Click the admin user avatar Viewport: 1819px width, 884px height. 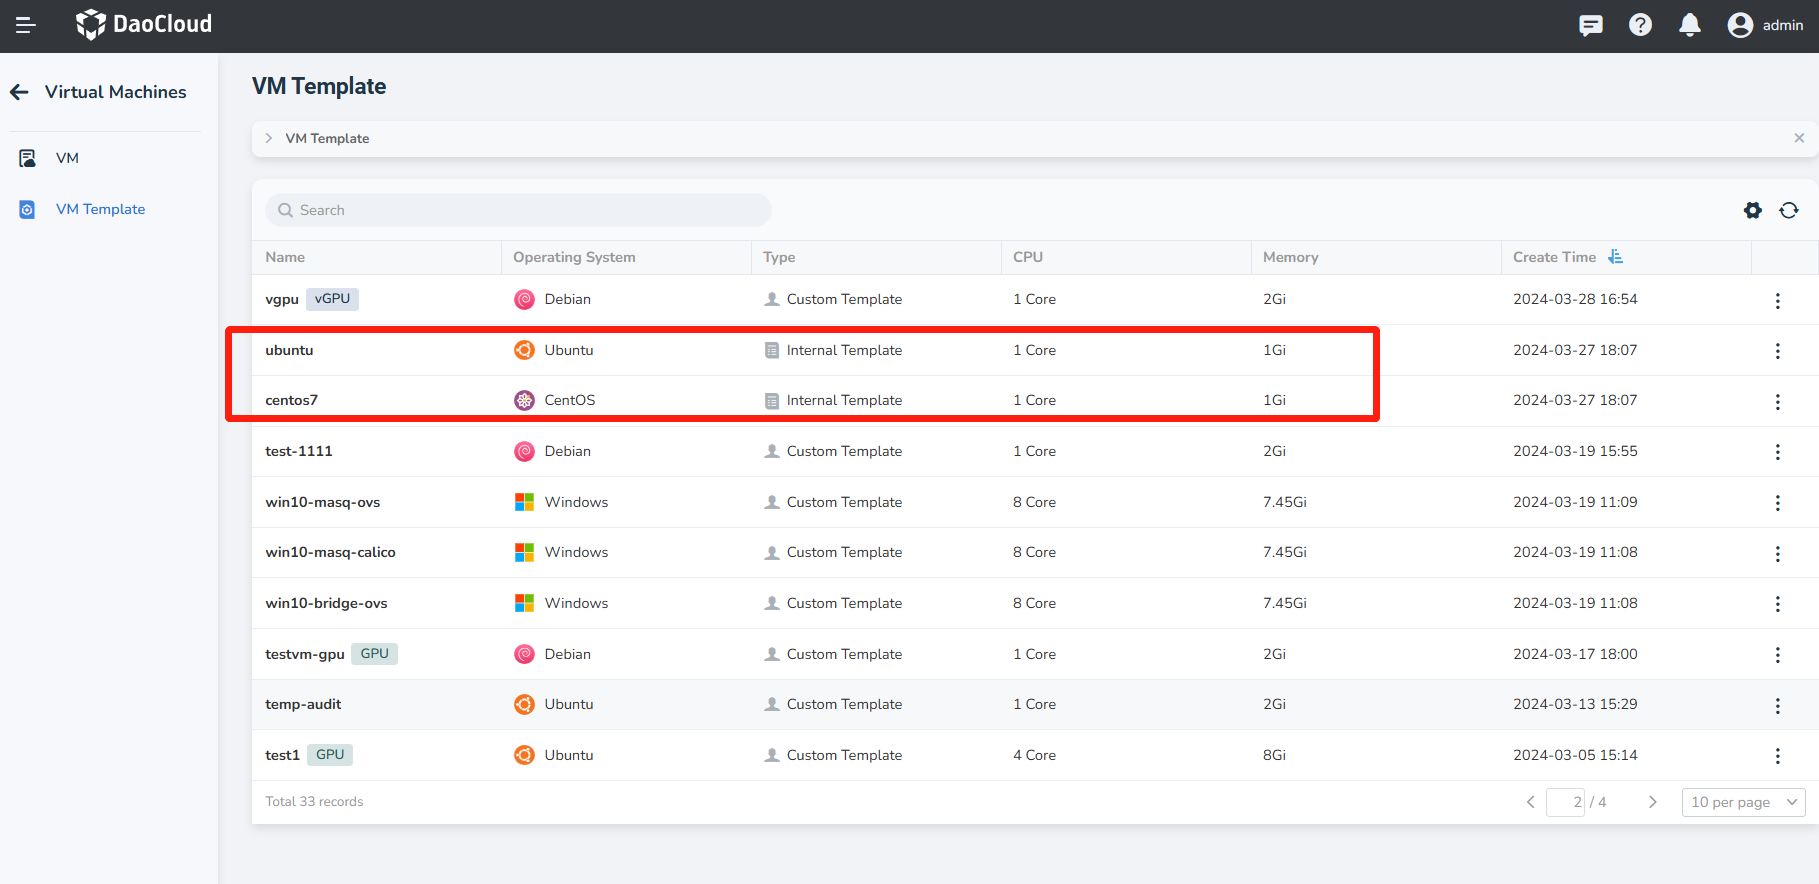click(1740, 25)
